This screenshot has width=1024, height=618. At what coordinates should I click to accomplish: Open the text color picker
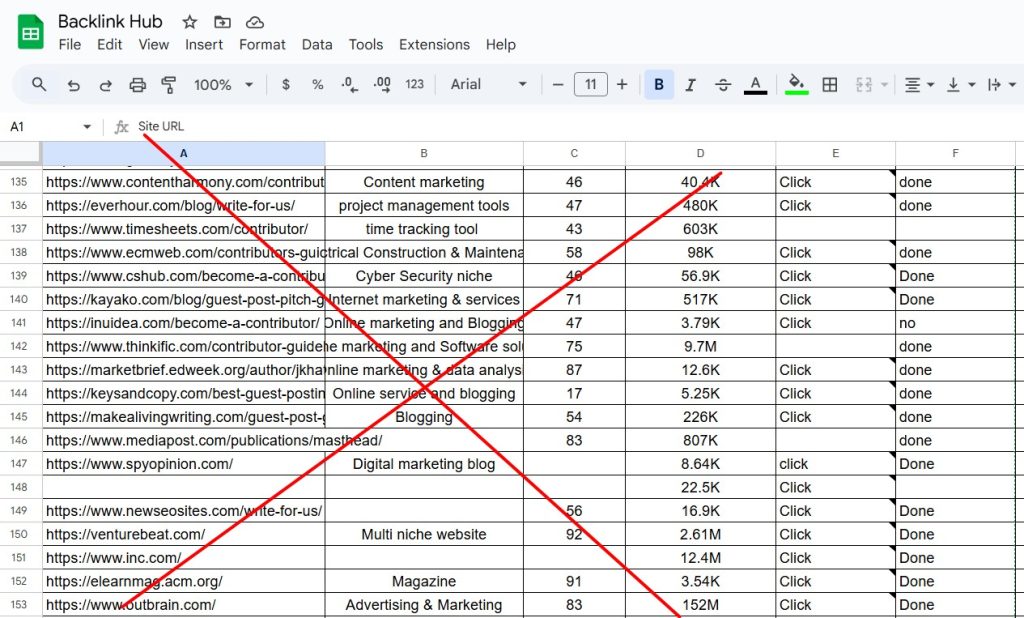click(x=756, y=85)
